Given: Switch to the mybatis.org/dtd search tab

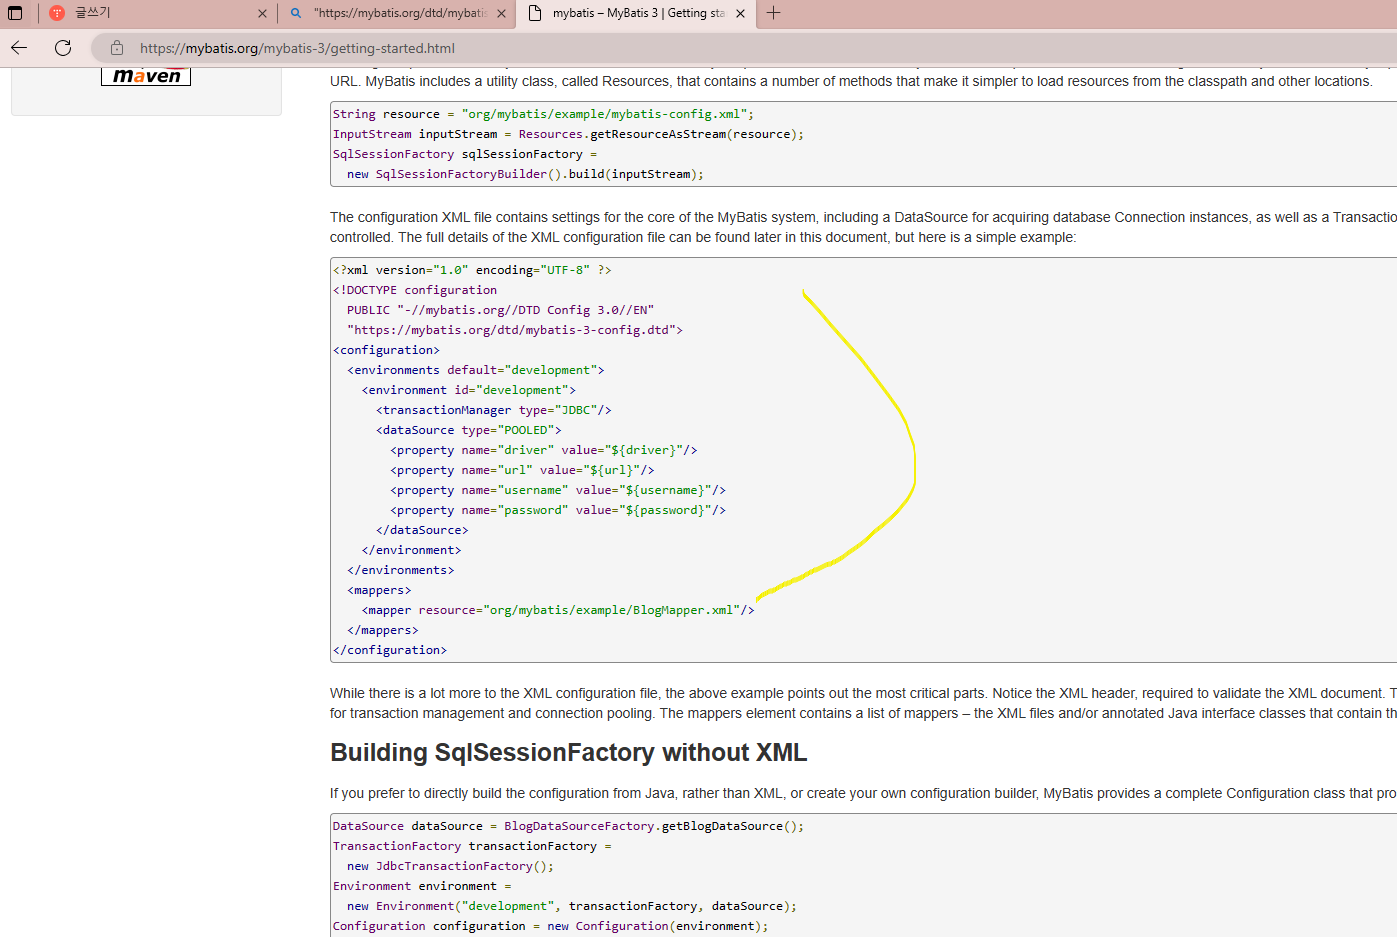Looking at the screenshot, I should [x=397, y=13].
